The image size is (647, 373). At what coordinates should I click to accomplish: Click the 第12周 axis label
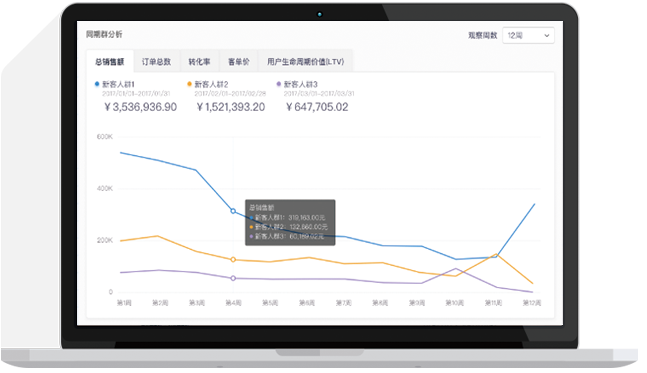tap(532, 303)
